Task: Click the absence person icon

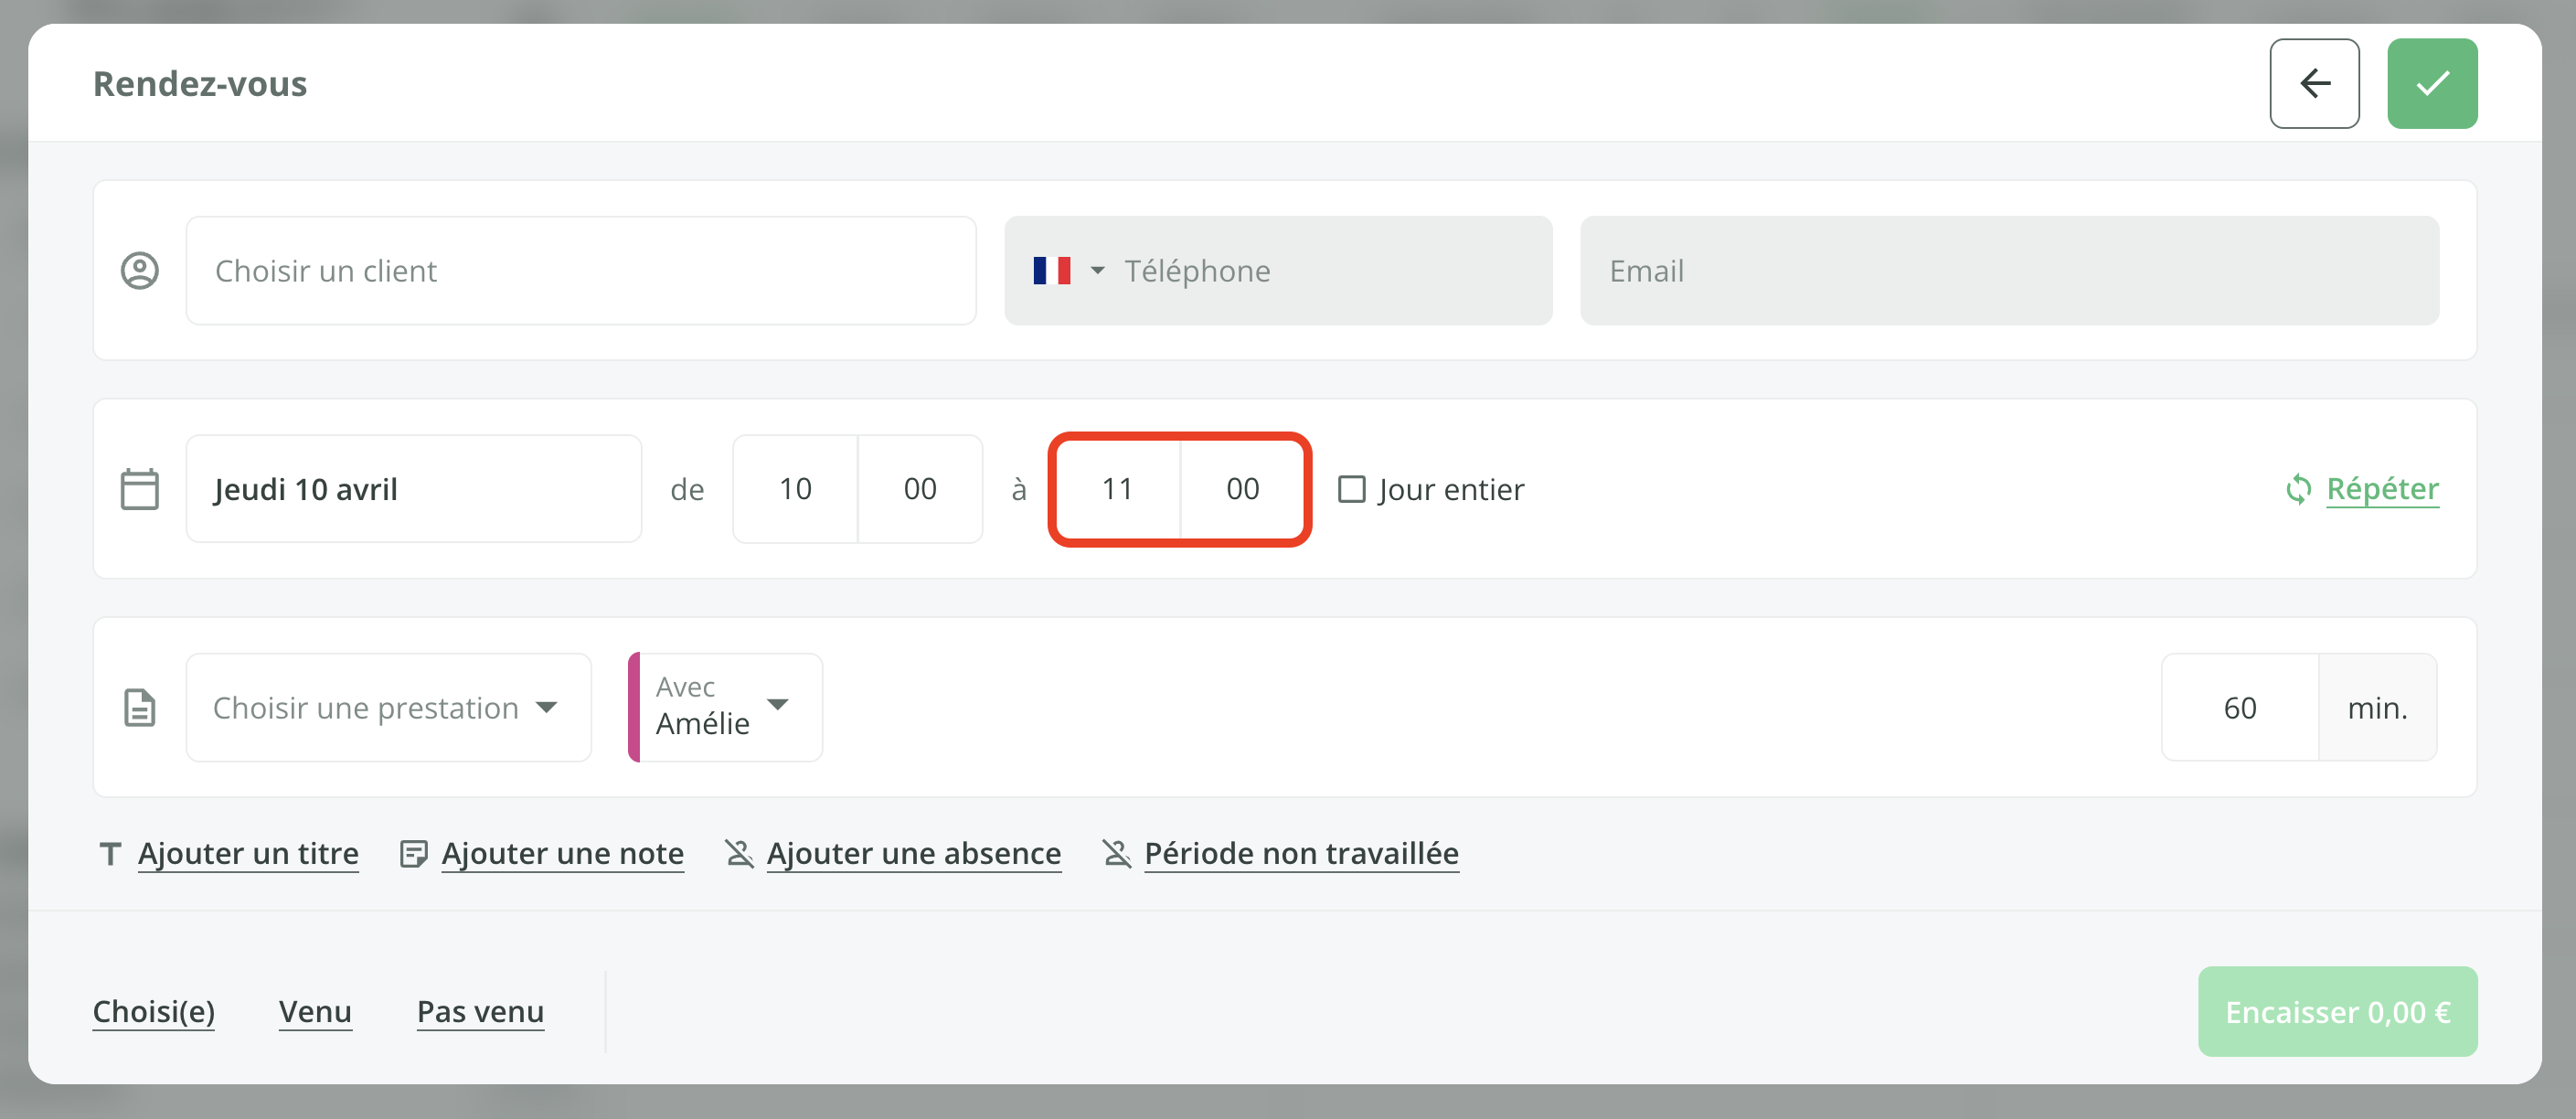Action: (x=739, y=854)
